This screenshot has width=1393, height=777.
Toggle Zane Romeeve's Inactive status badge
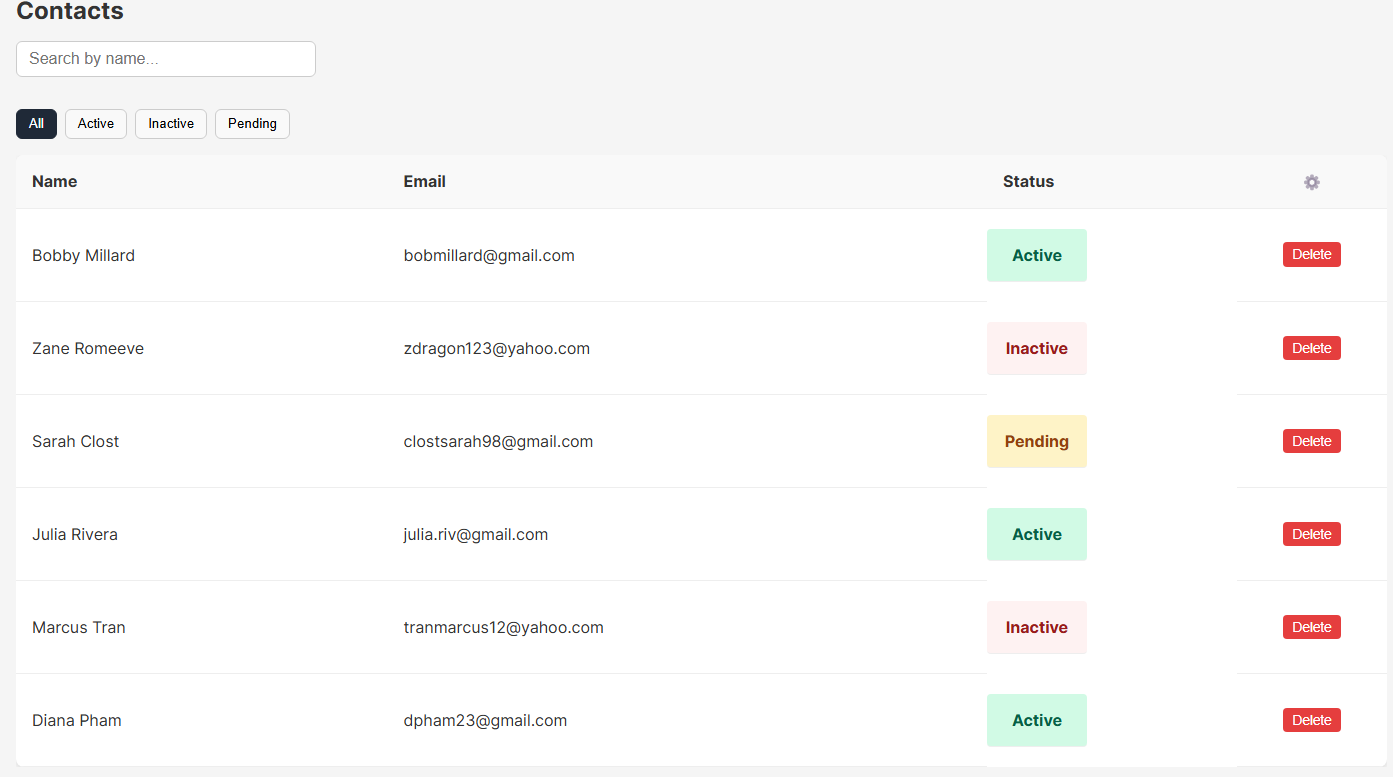[1036, 349]
